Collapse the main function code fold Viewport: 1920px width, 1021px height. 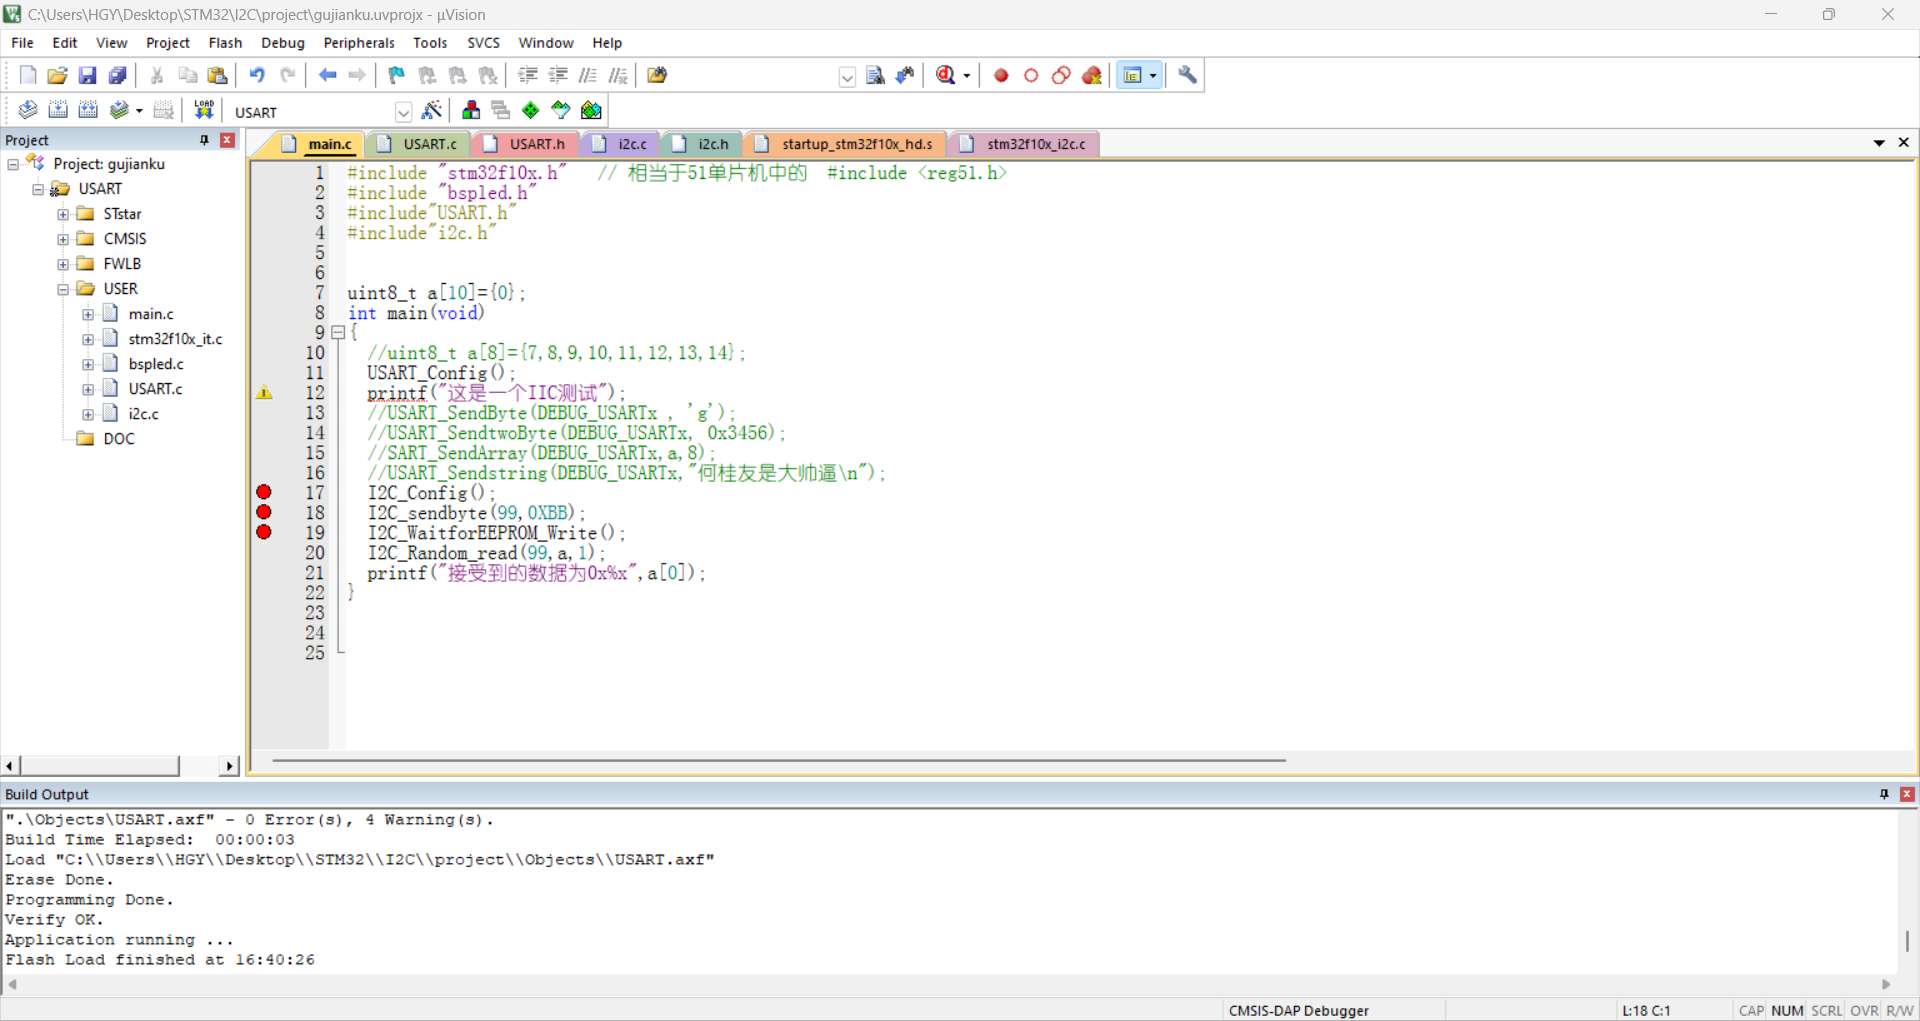click(338, 332)
